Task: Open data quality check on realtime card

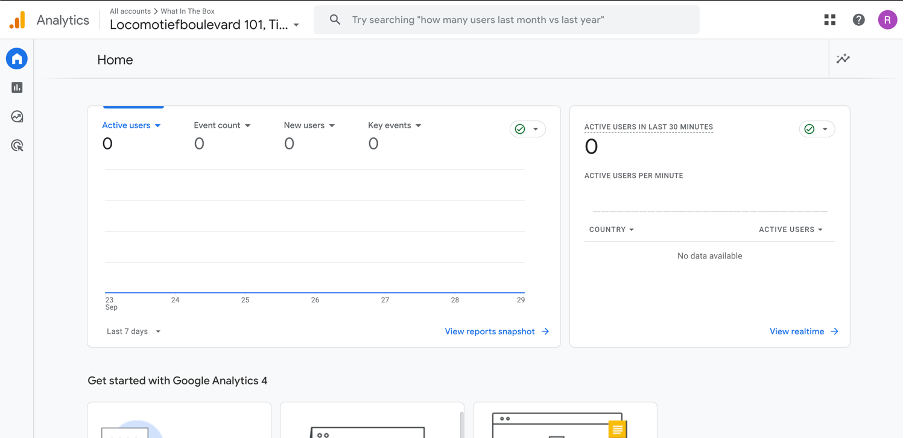Action: (x=816, y=129)
